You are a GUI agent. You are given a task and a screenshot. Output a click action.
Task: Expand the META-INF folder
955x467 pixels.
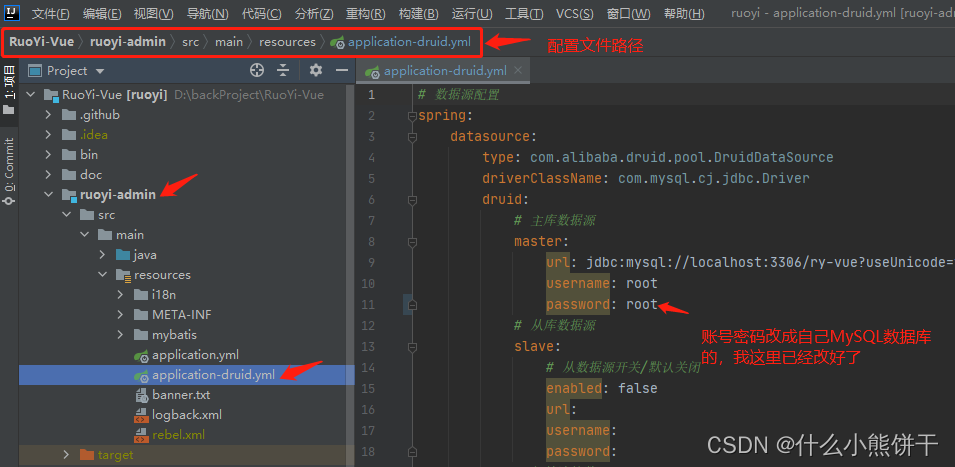(121, 315)
